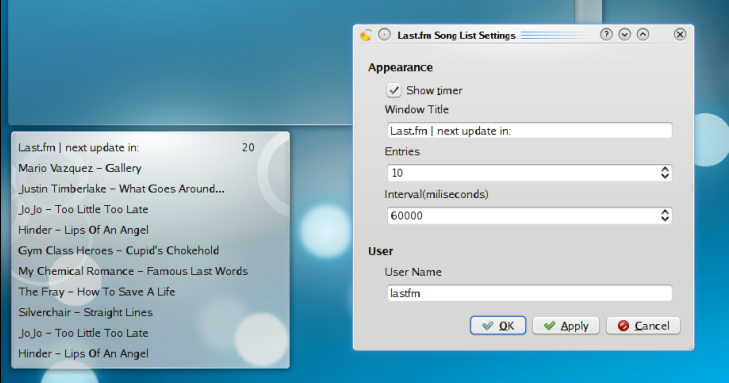Select 'Silverchair – Straight Lines' in the list
Screen dimensions: 729x383
[x=86, y=312]
